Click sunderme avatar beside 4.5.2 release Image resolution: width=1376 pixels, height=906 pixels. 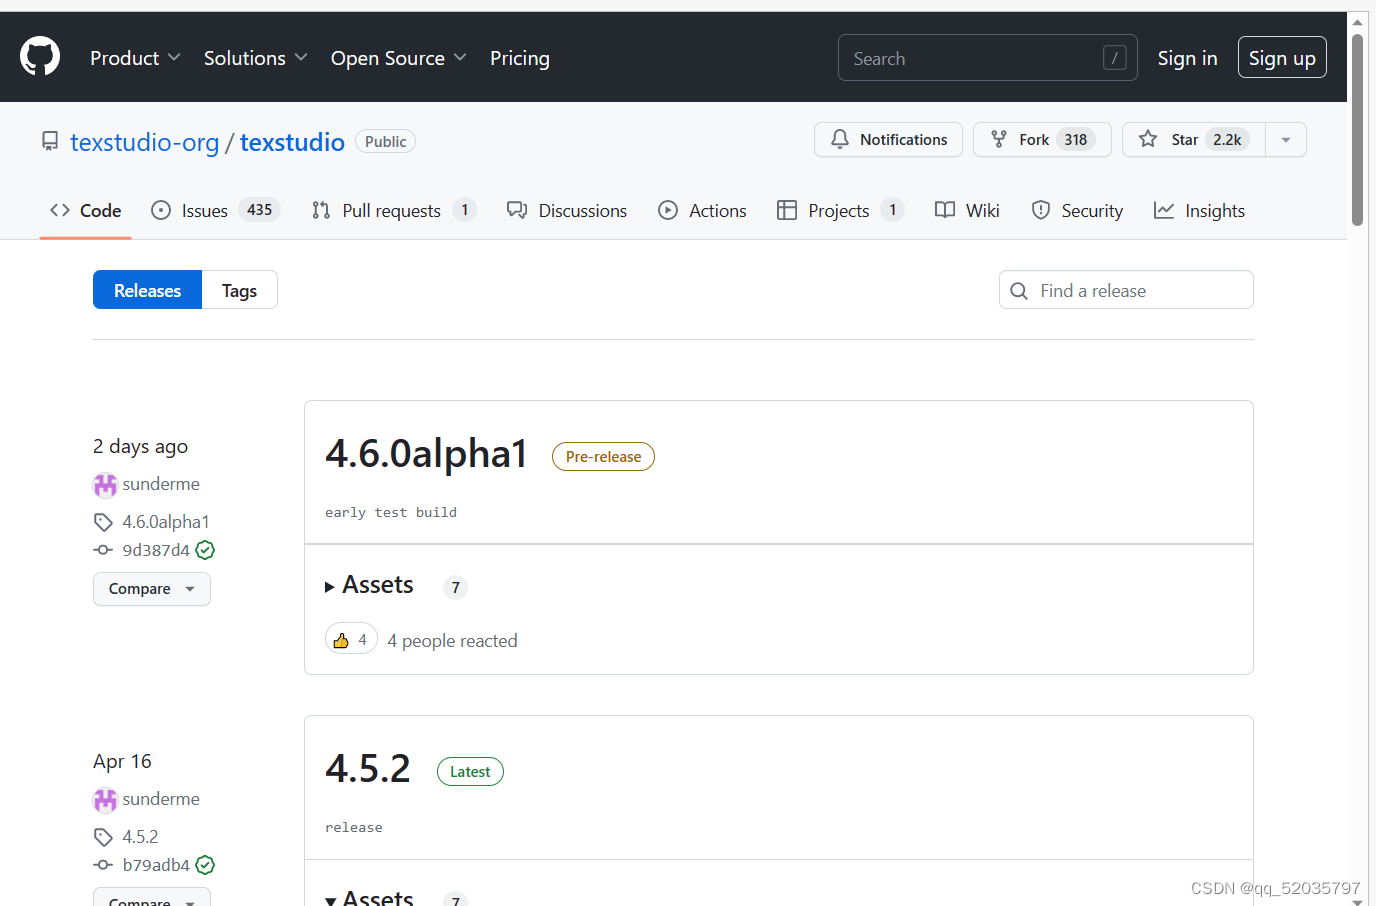click(105, 800)
